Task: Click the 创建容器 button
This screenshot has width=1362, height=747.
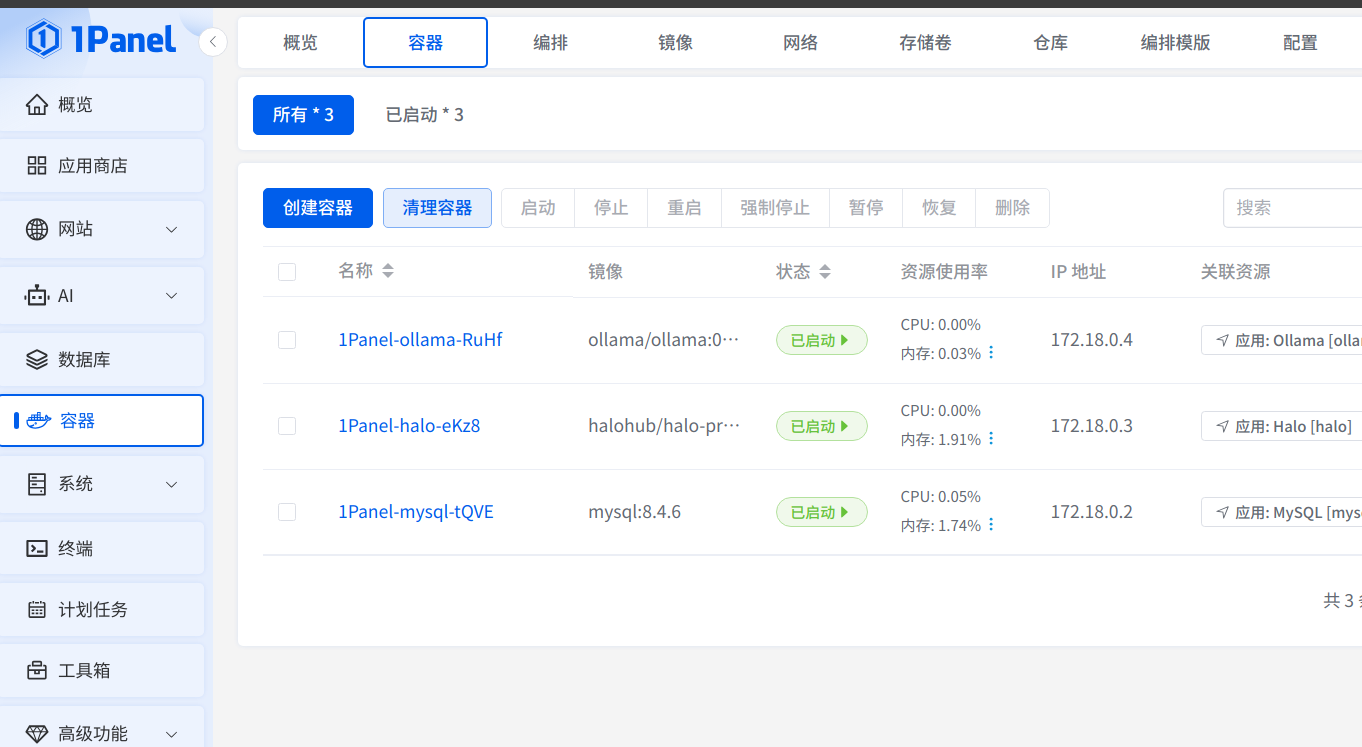Action: 318,208
